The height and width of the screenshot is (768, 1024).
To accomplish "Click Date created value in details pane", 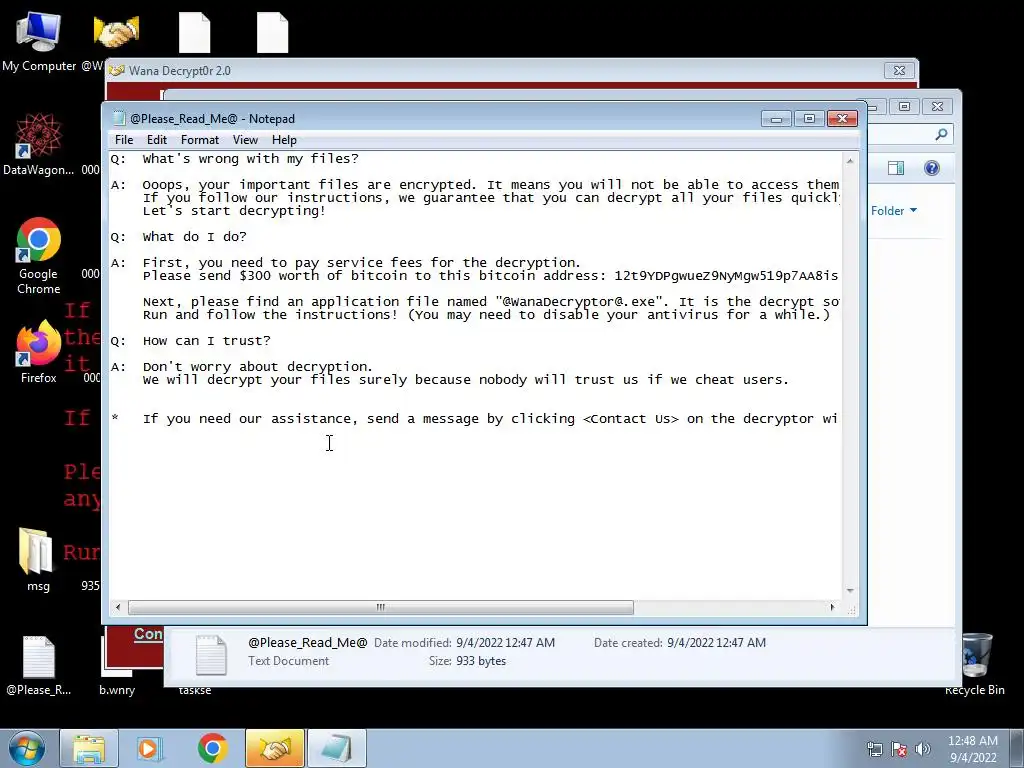I will coord(716,643).
